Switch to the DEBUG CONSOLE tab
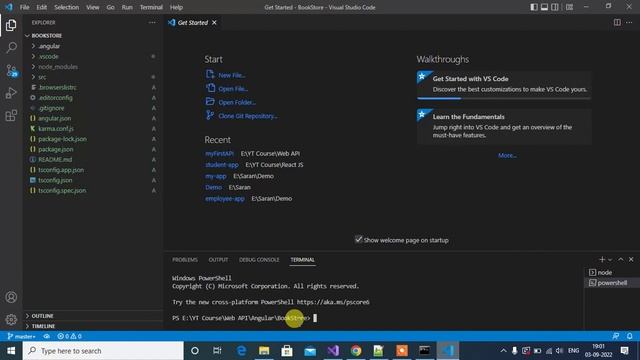The height and width of the screenshot is (360, 640). tap(259, 260)
